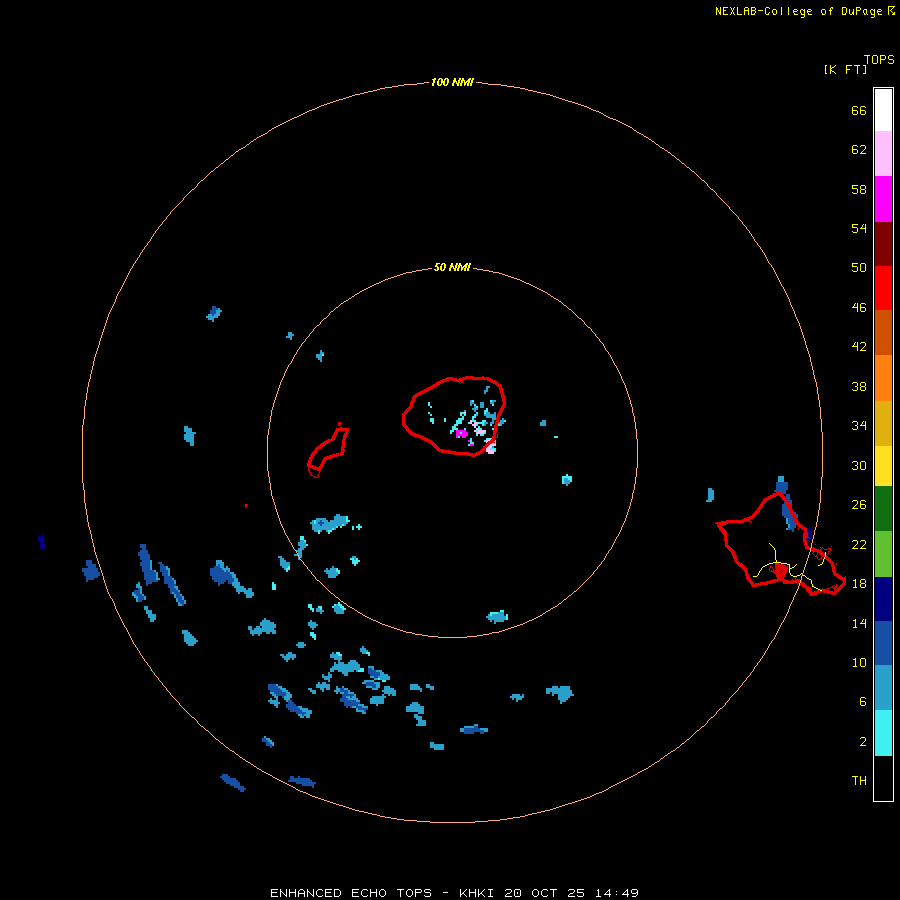Click the '50 NMI' range ring label

[x=452, y=267]
